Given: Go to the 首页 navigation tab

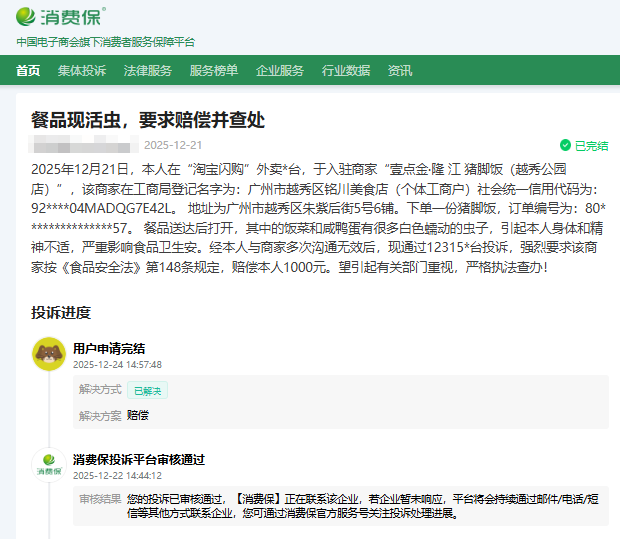Looking at the screenshot, I should pyautogui.click(x=29, y=70).
